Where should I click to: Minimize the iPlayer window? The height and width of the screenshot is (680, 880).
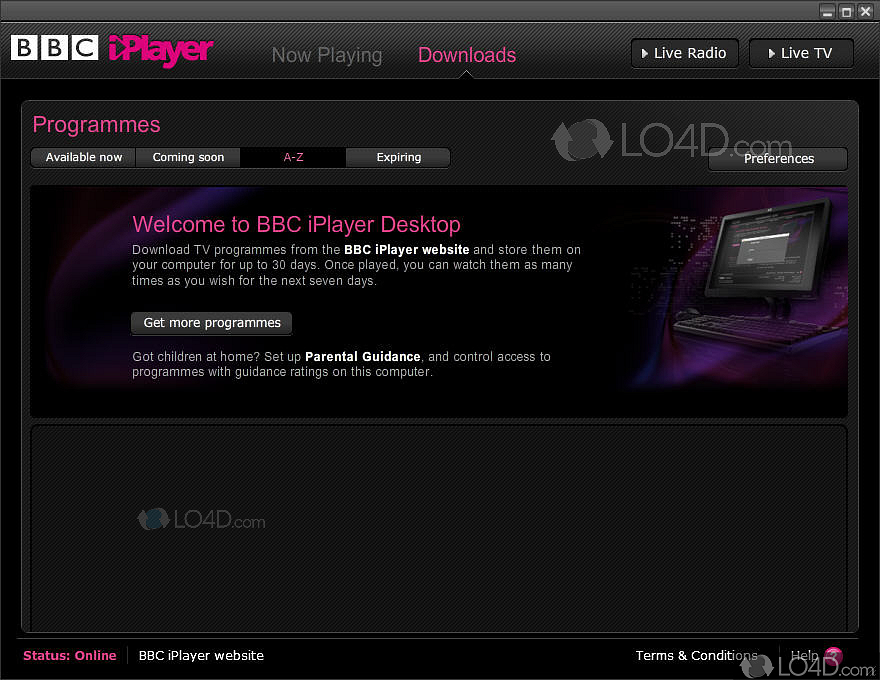827,12
